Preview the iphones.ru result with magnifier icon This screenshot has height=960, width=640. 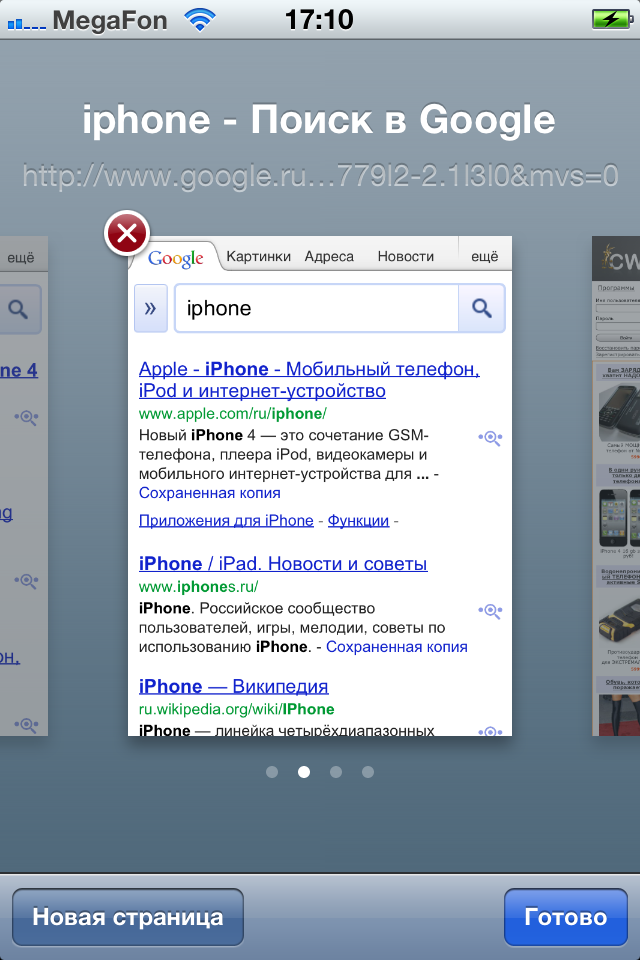coord(489,611)
